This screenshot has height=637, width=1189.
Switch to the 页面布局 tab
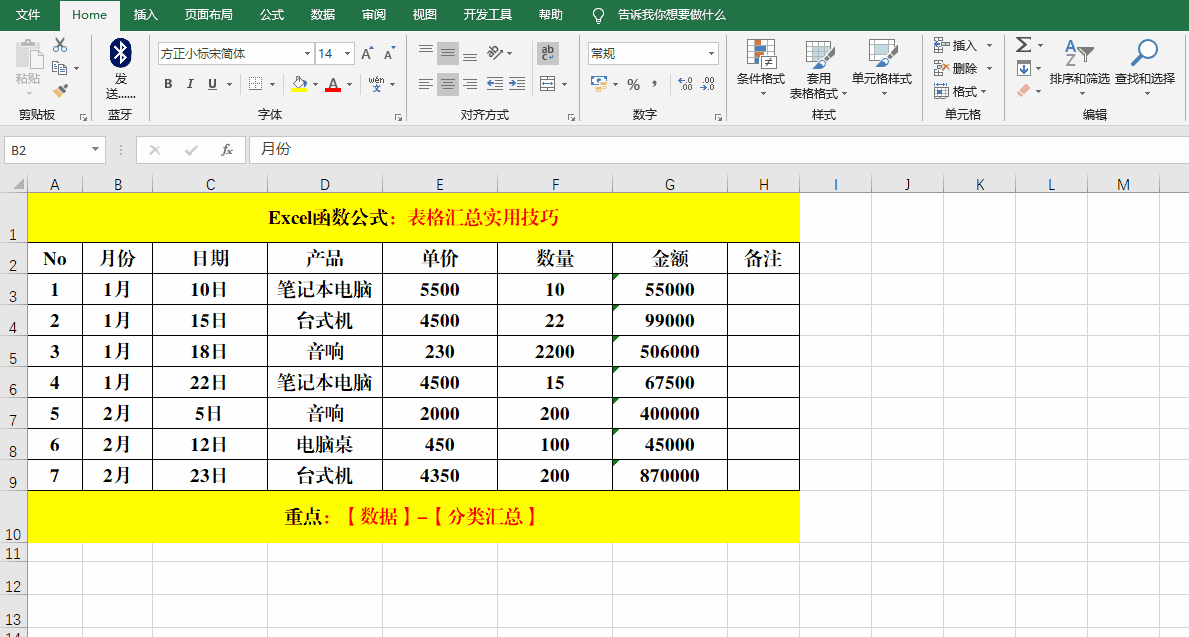[x=209, y=15]
